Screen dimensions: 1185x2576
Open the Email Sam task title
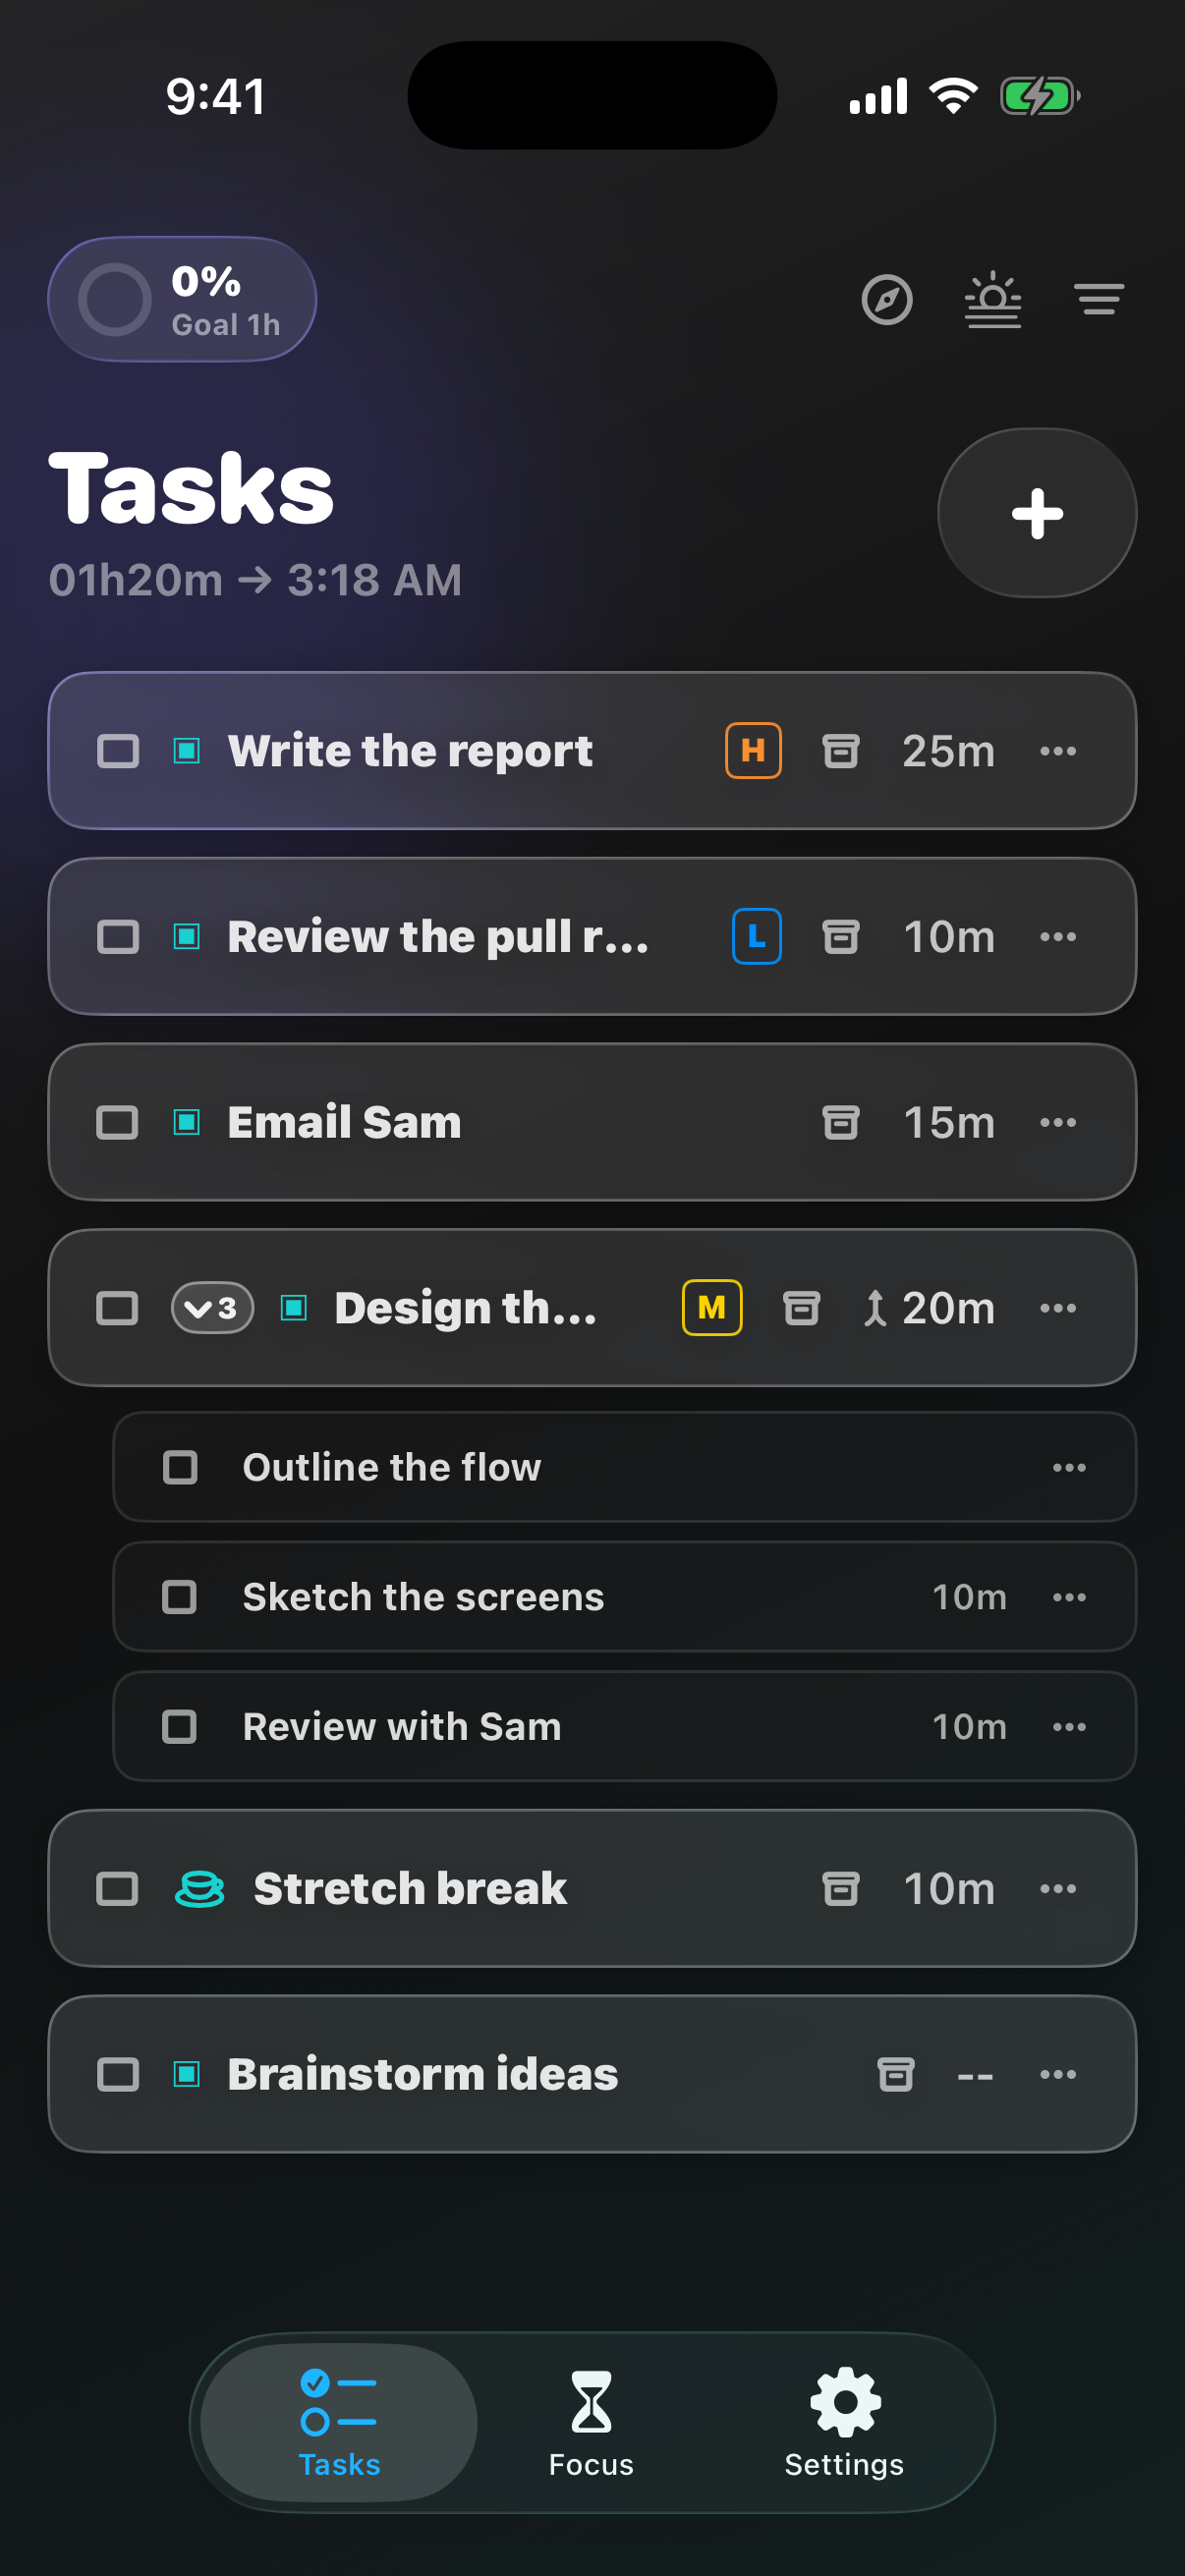[344, 1123]
